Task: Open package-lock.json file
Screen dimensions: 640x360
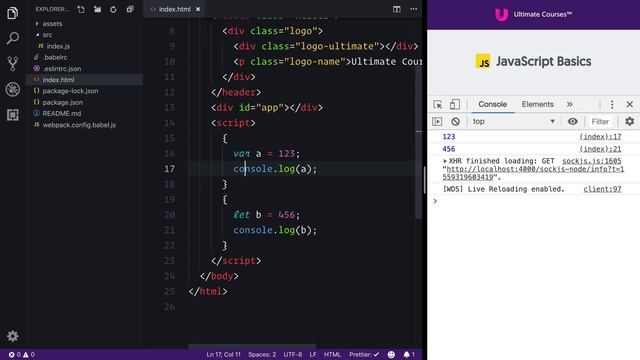Action: coord(70,91)
